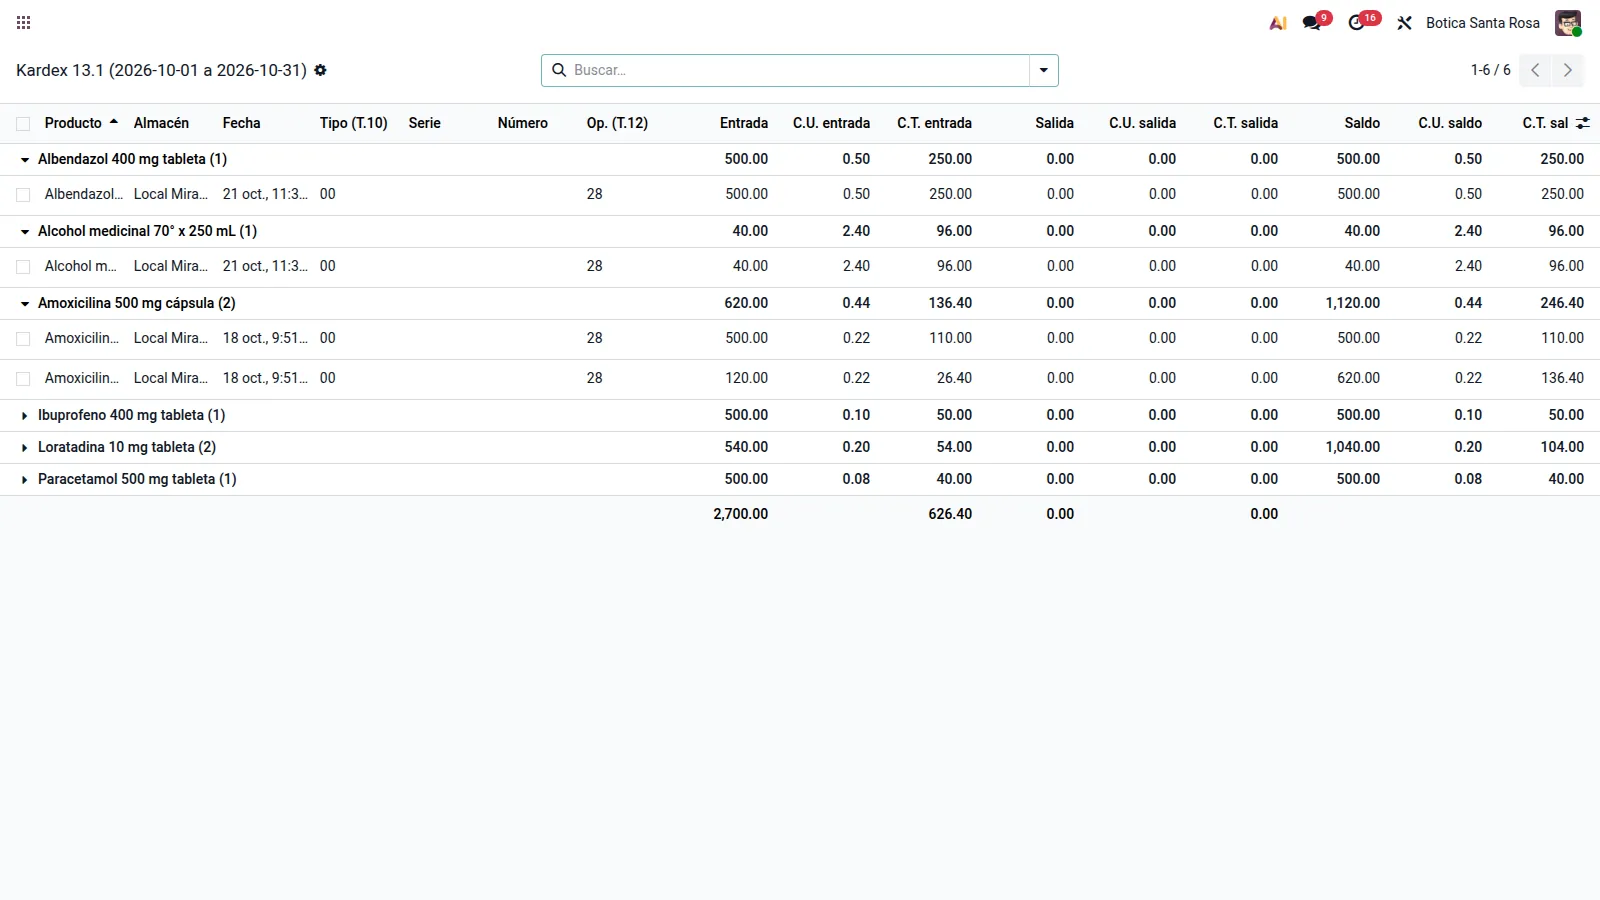Sort by the Producto column header
Viewport: 1600px width, 900px height.
(x=73, y=123)
